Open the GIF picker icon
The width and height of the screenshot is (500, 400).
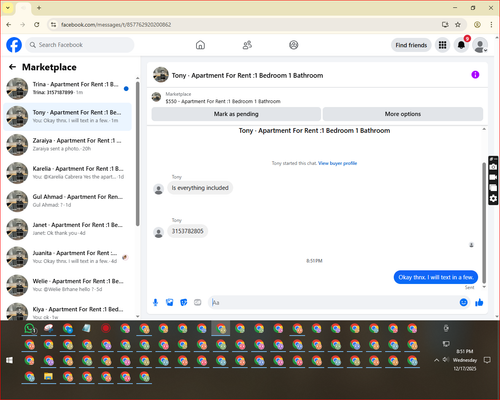(x=198, y=302)
